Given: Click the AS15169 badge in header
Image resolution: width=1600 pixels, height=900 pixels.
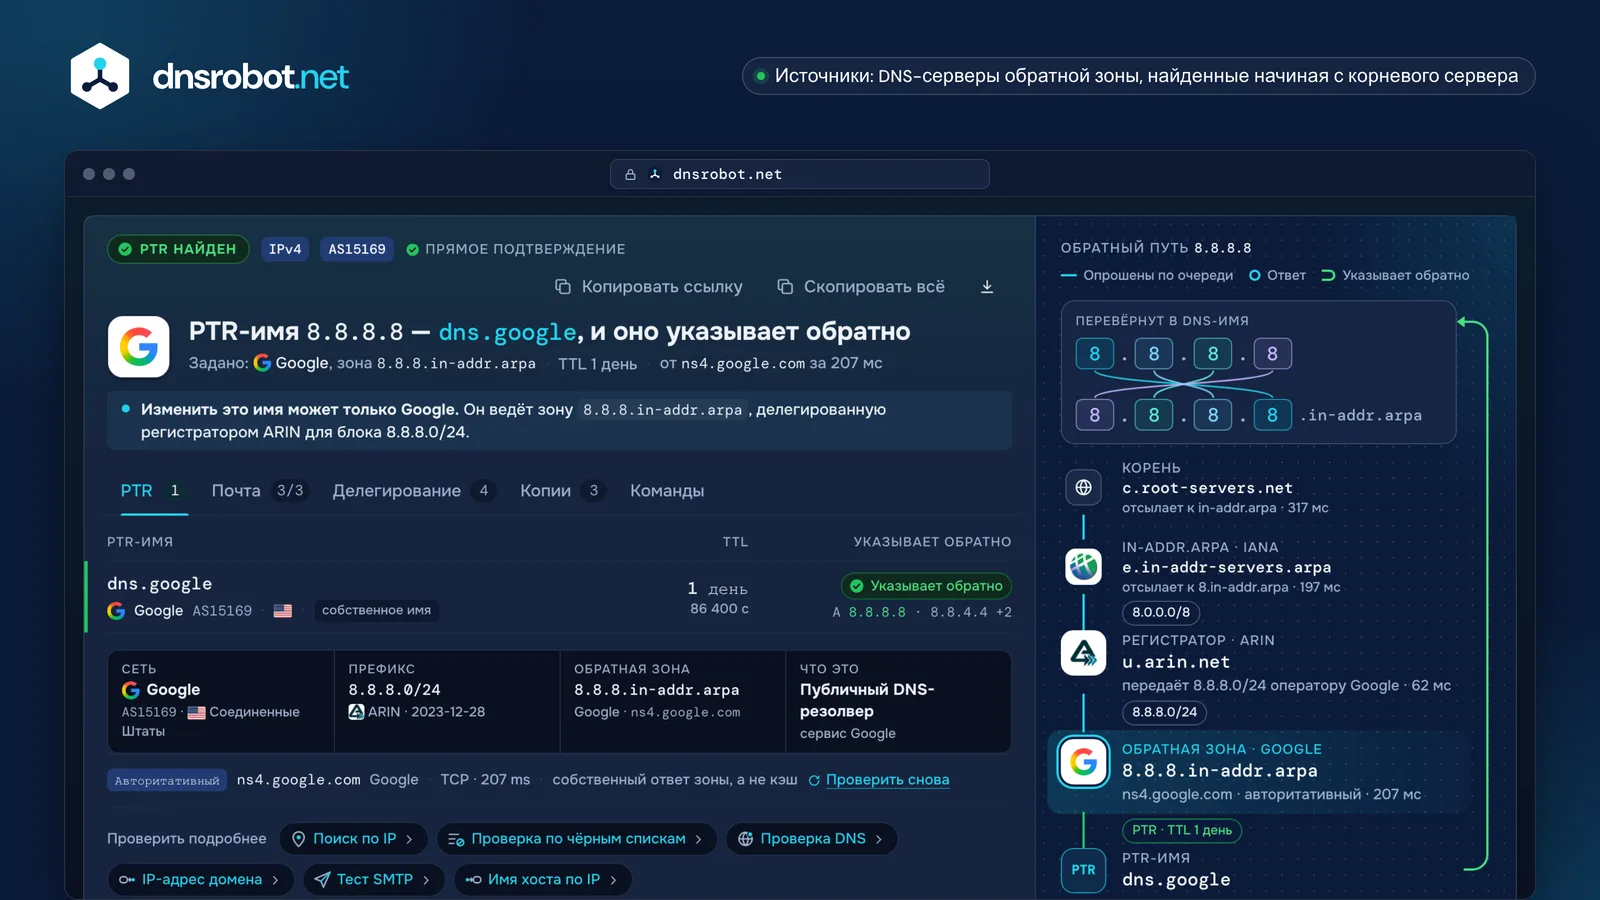Looking at the screenshot, I should point(357,249).
